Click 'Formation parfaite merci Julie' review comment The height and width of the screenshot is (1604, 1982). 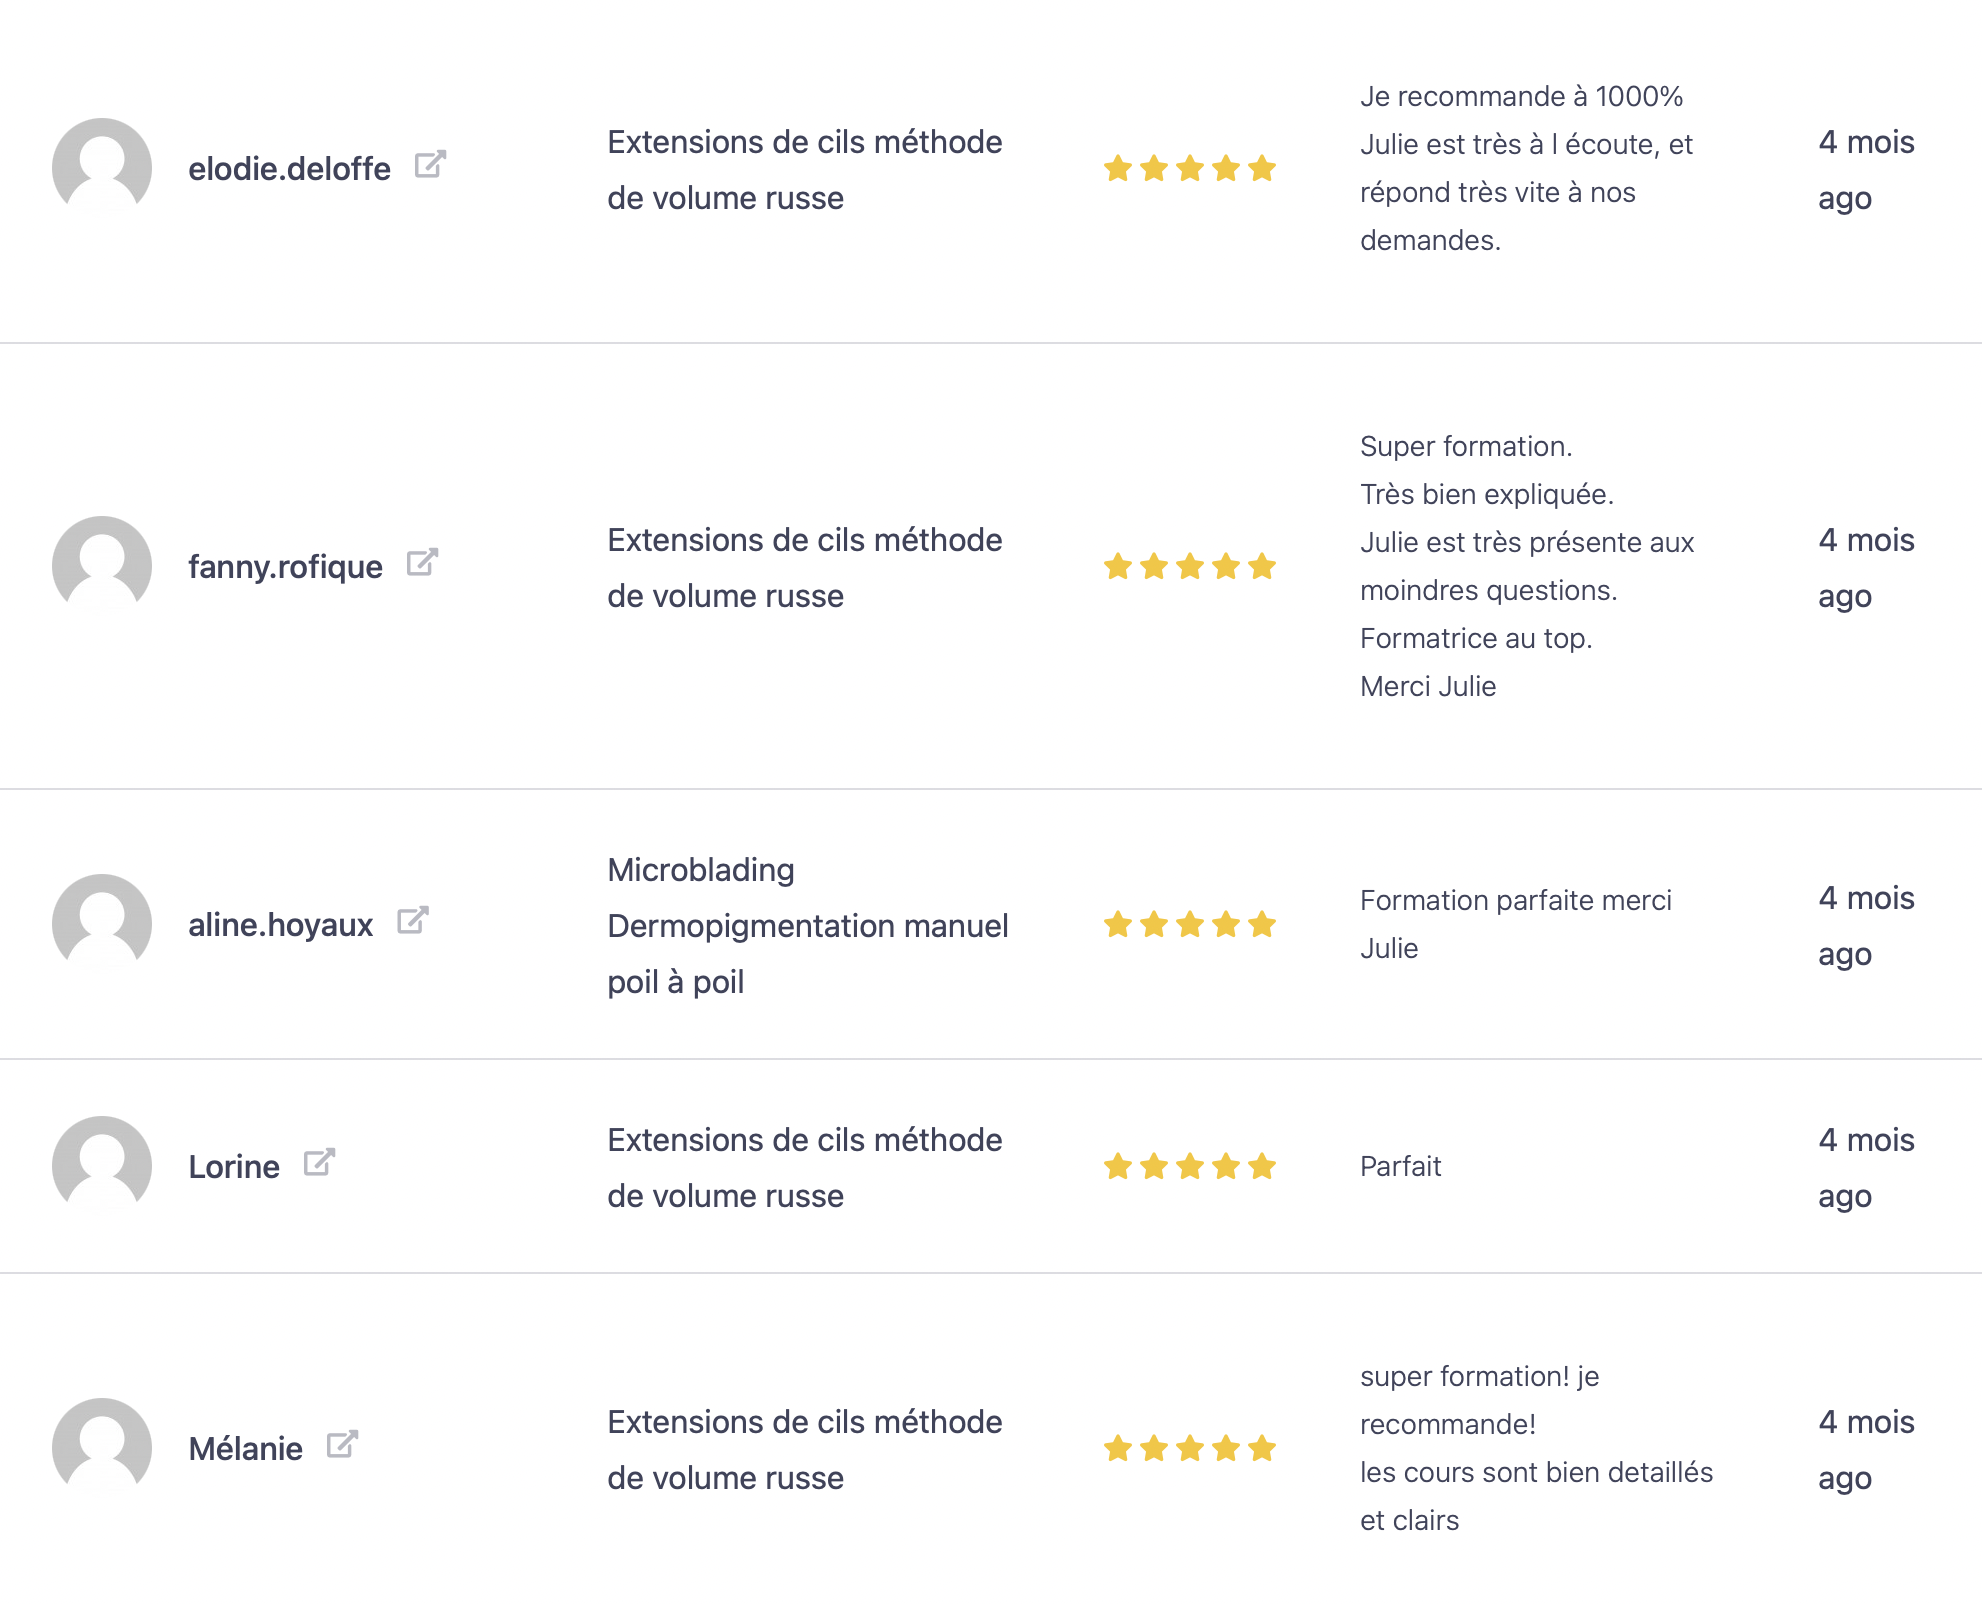coord(1515,925)
